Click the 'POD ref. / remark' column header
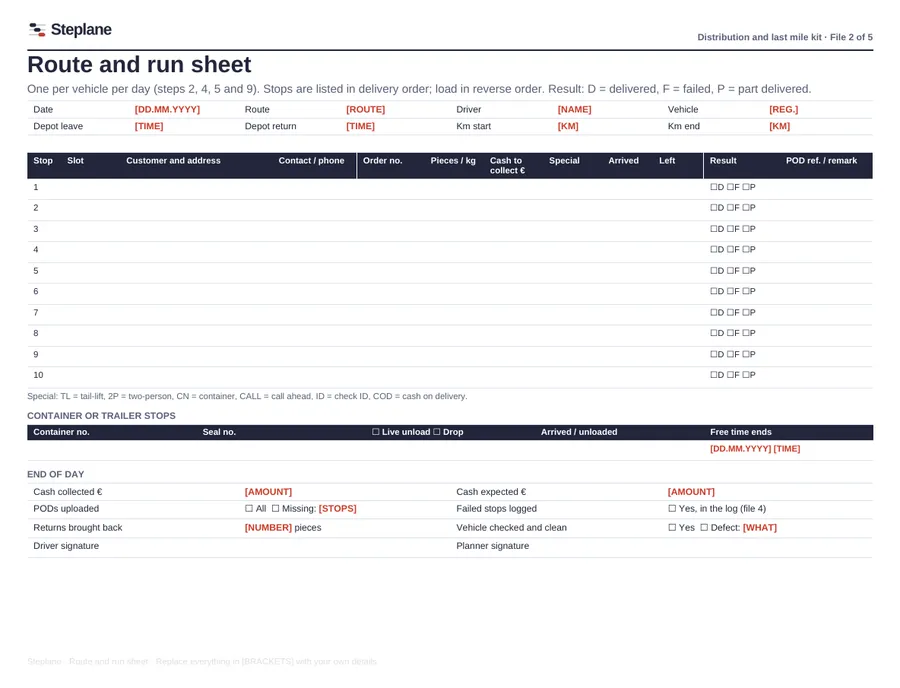 pyautogui.click(x=821, y=161)
